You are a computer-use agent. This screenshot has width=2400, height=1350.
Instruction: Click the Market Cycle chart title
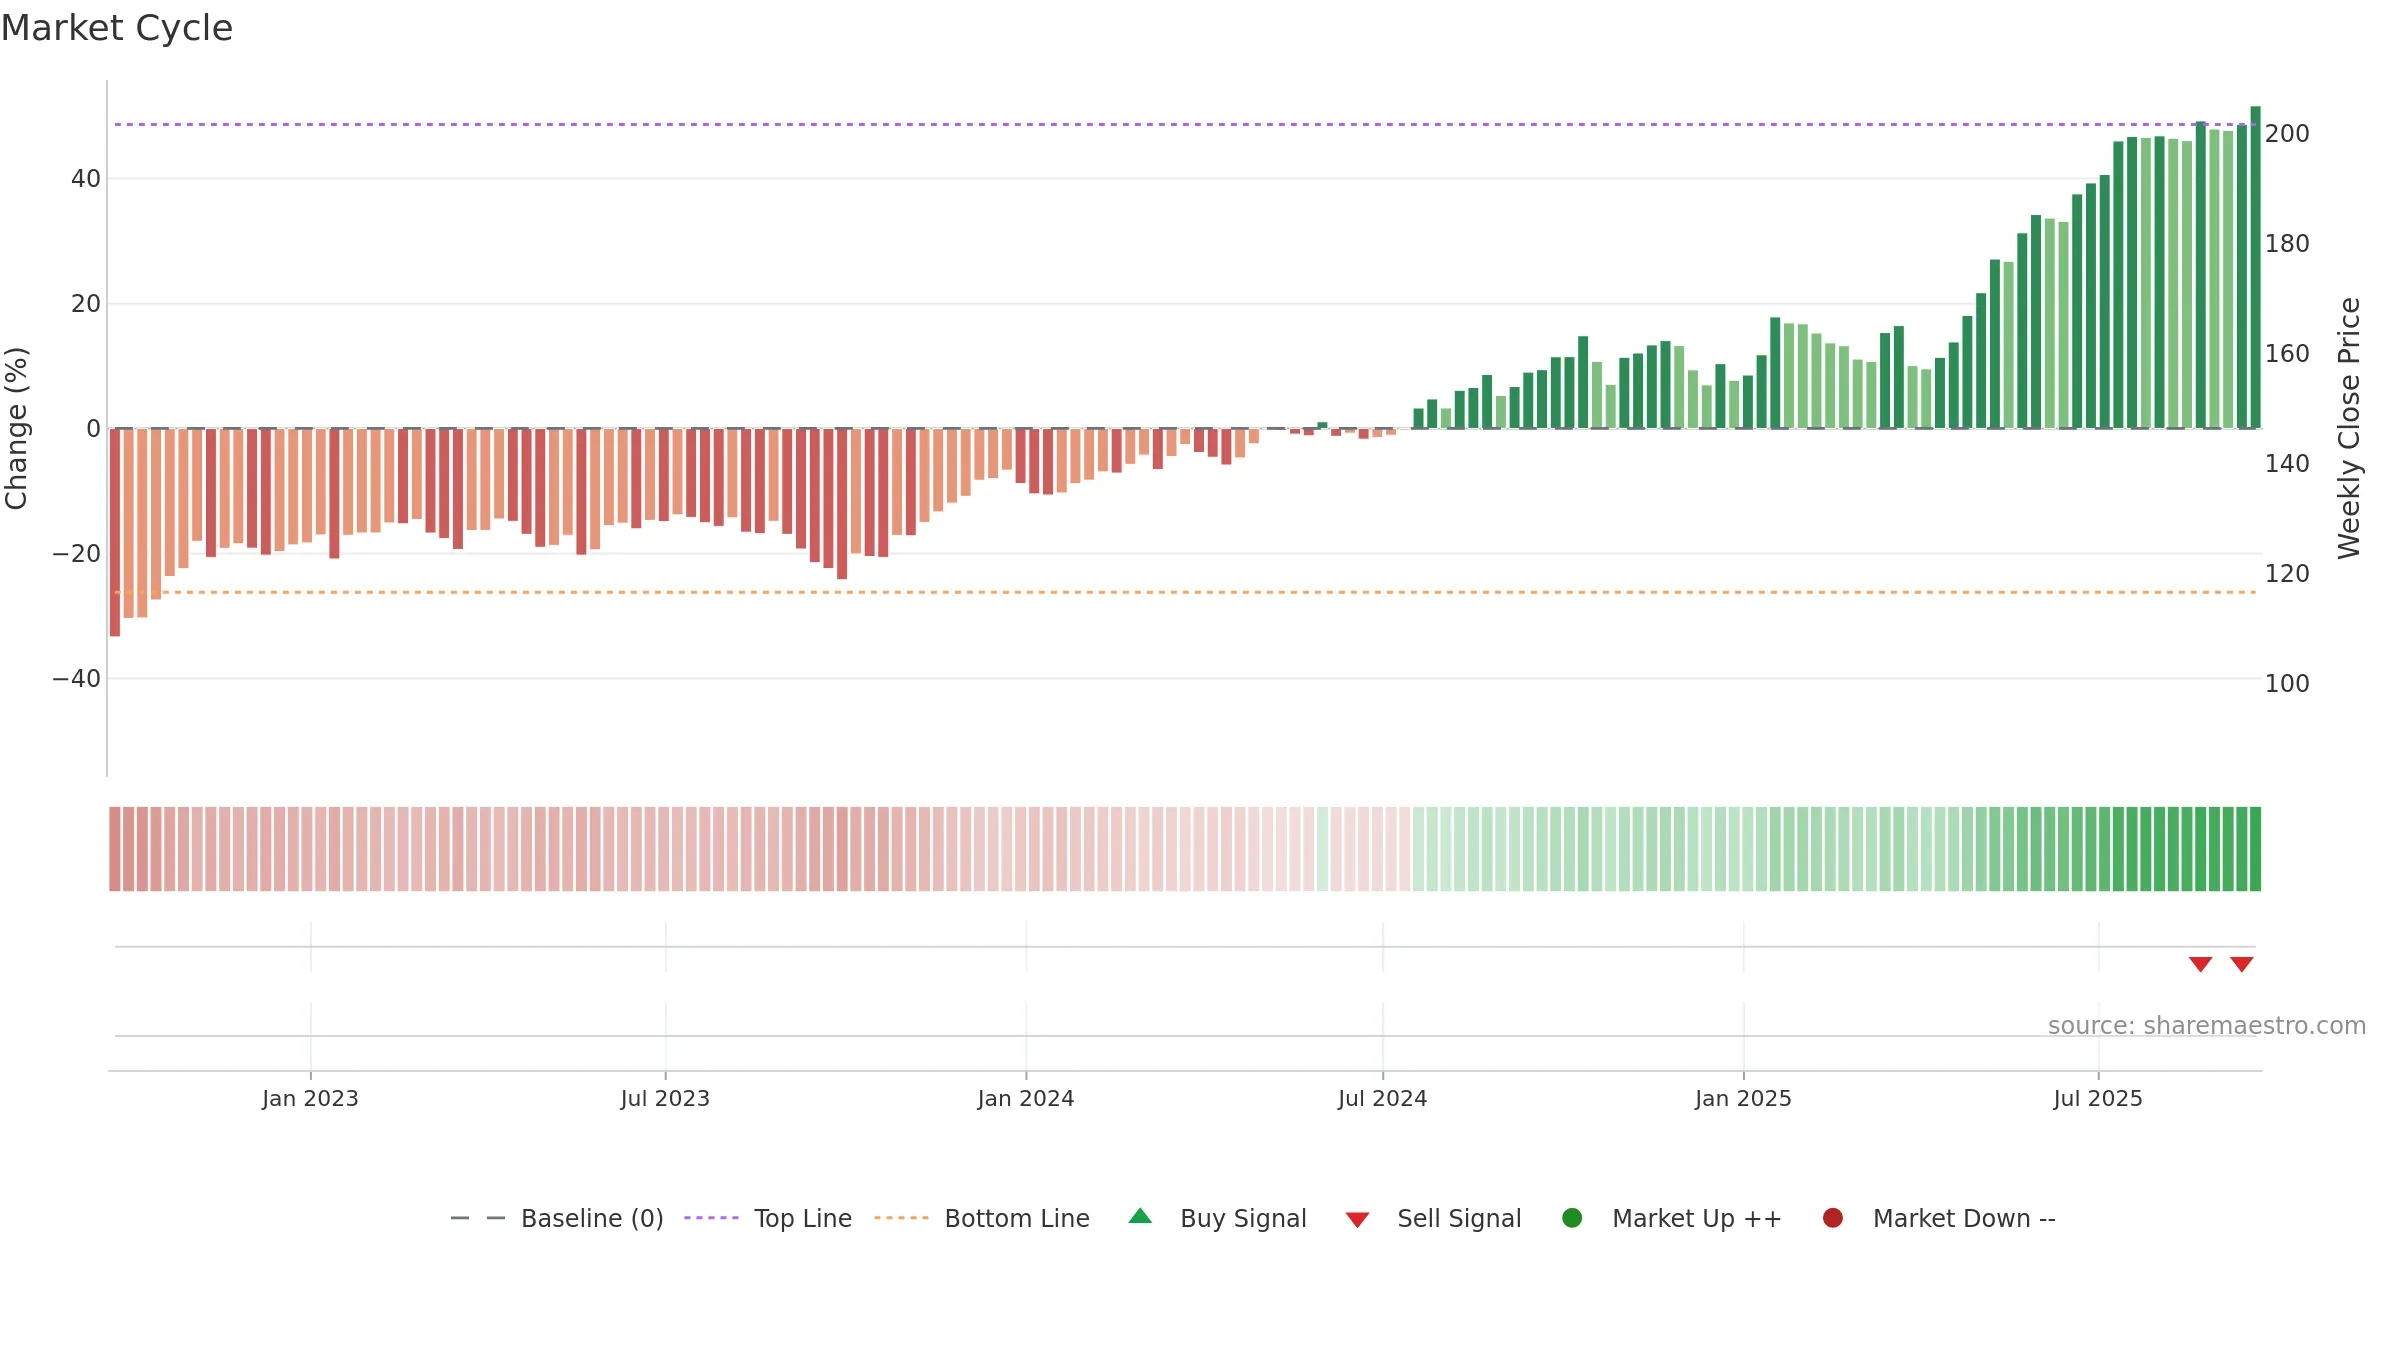click(117, 28)
